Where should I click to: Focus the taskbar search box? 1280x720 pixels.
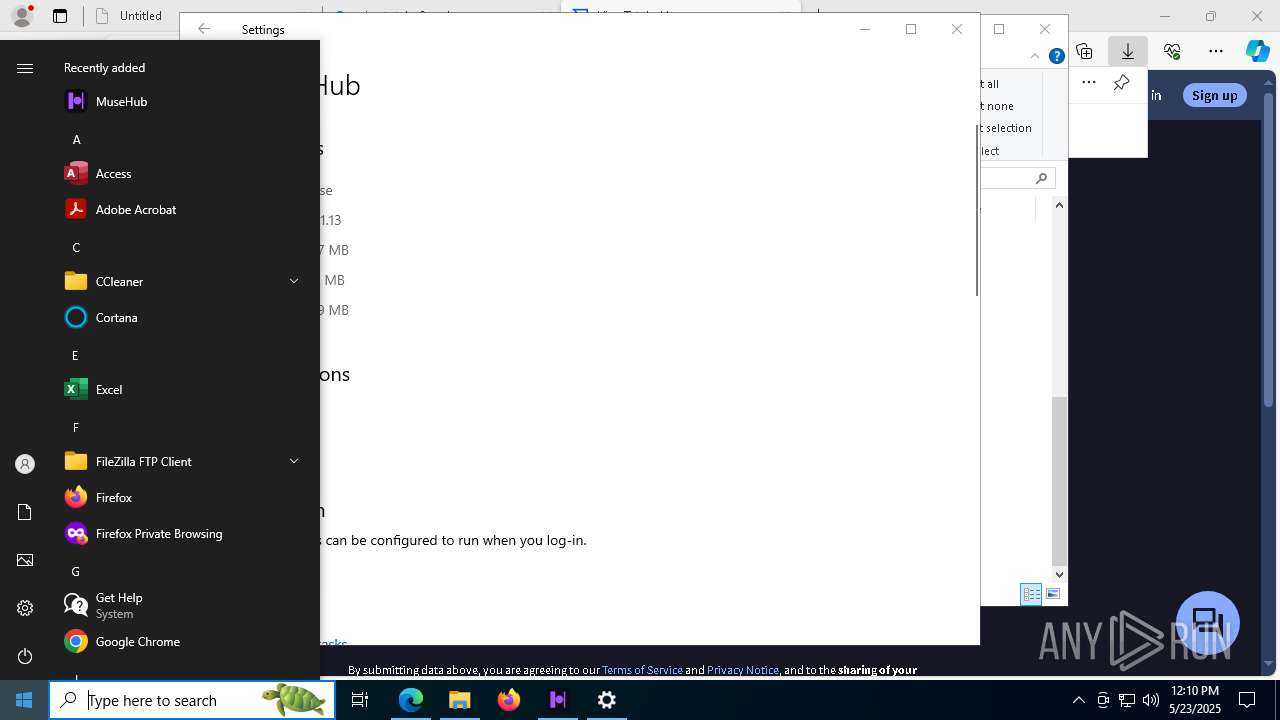pyautogui.click(x=192, y=700)
